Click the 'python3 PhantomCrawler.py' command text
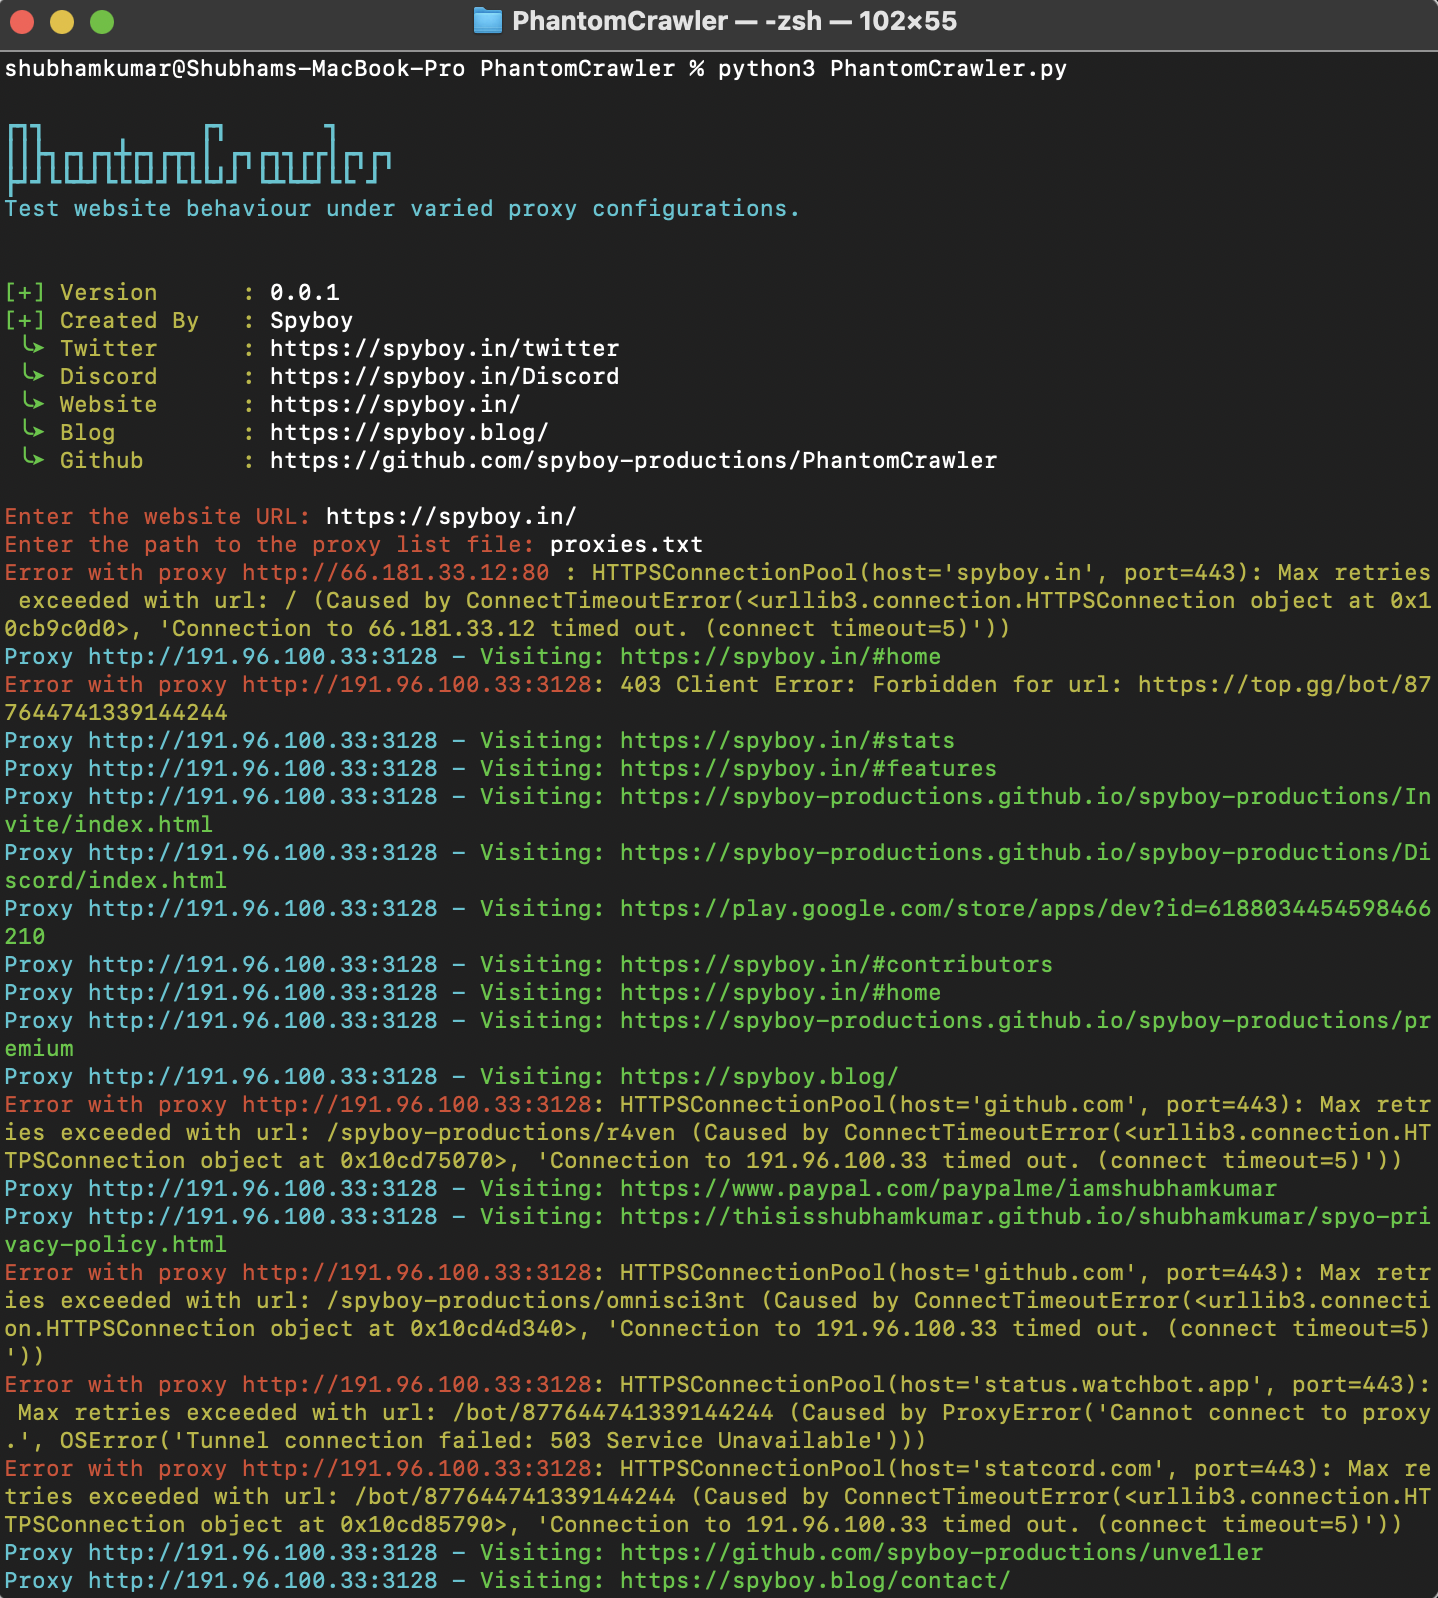 pos(892,69)
